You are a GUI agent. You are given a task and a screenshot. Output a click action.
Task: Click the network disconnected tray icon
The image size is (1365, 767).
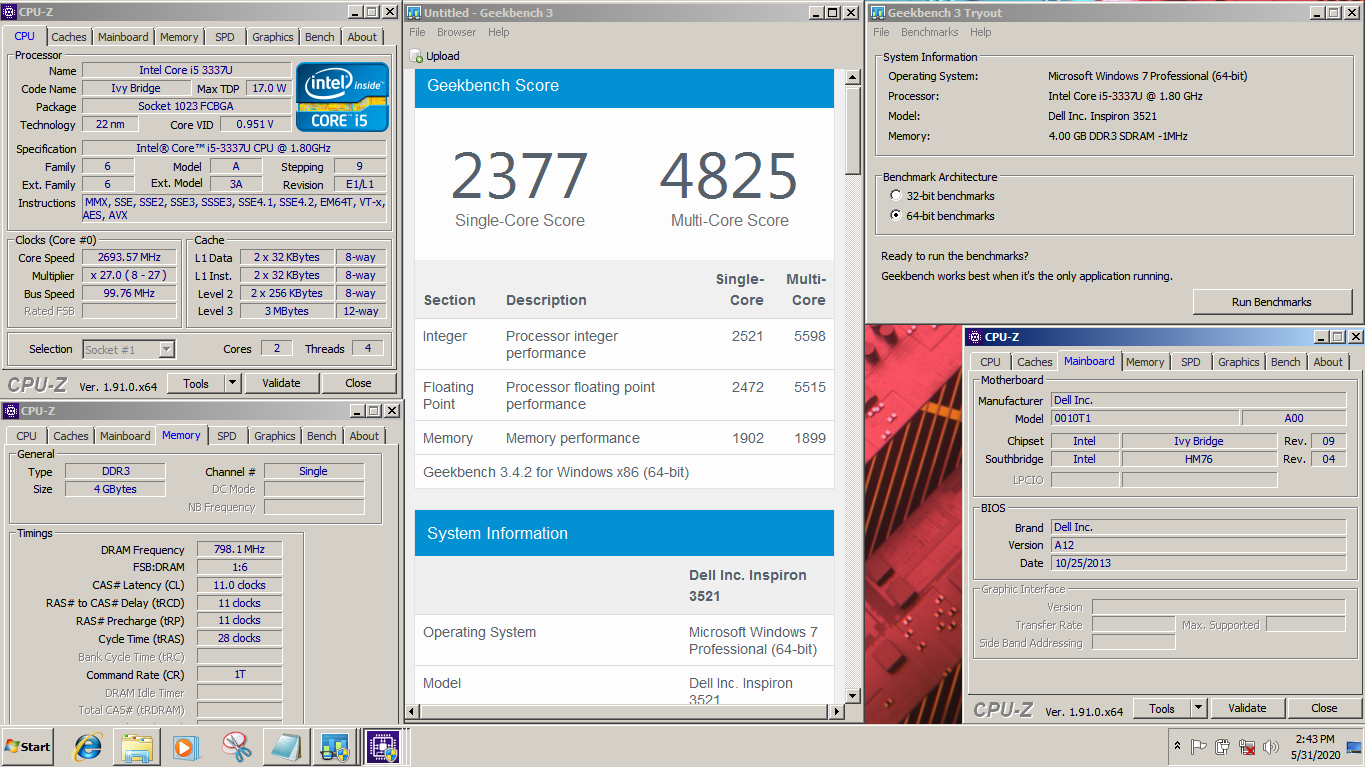(x=1247, y=747)
